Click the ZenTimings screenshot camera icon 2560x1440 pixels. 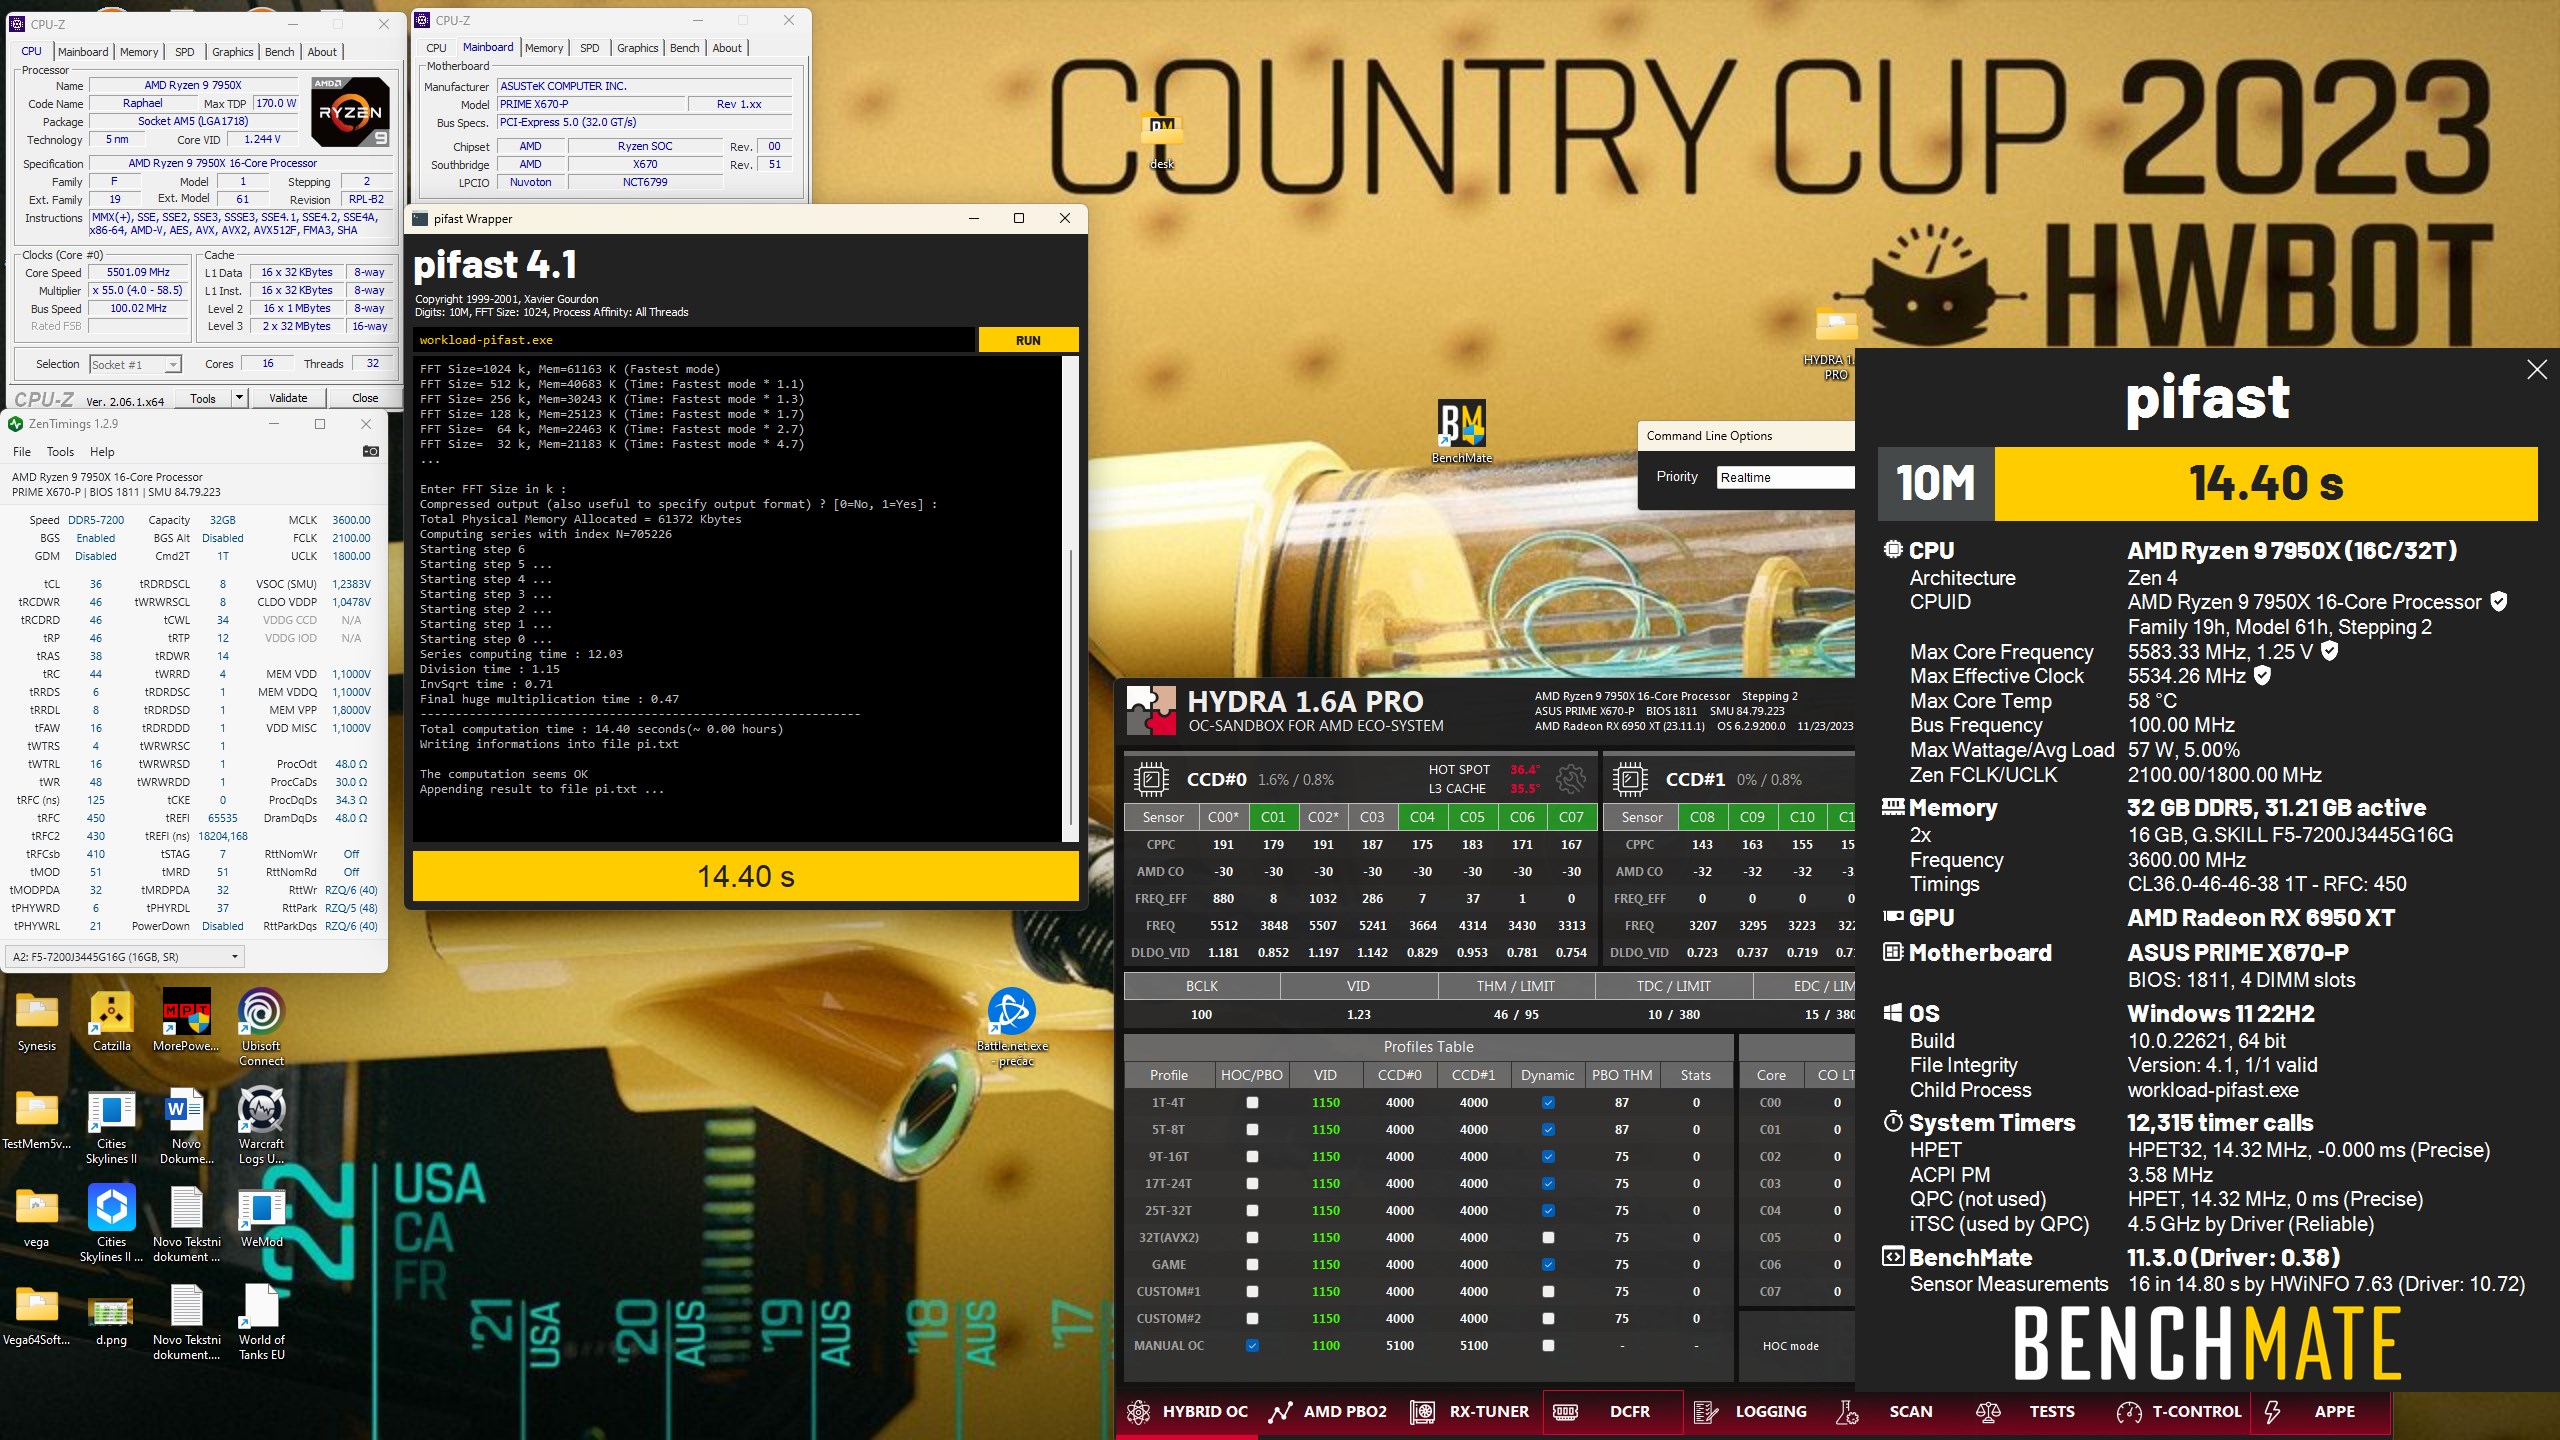tap(370, 451)
